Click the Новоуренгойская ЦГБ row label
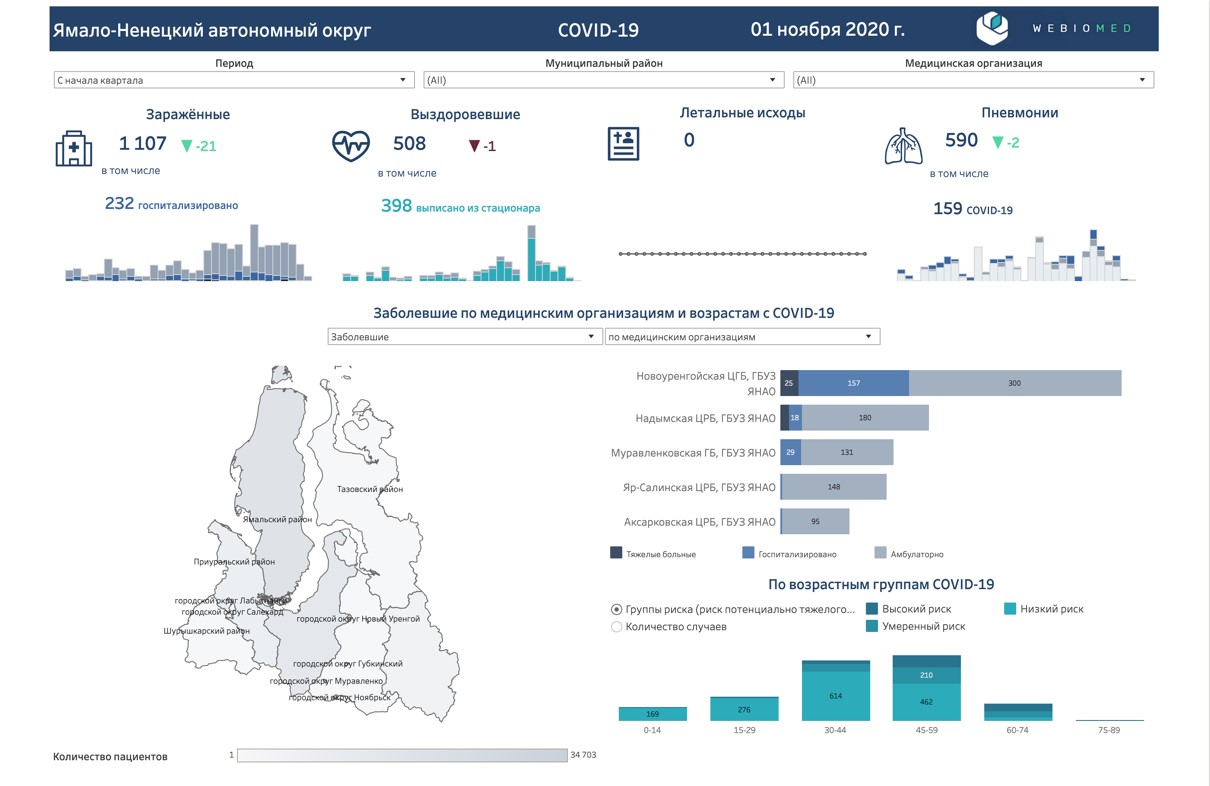 coord(706,384)
